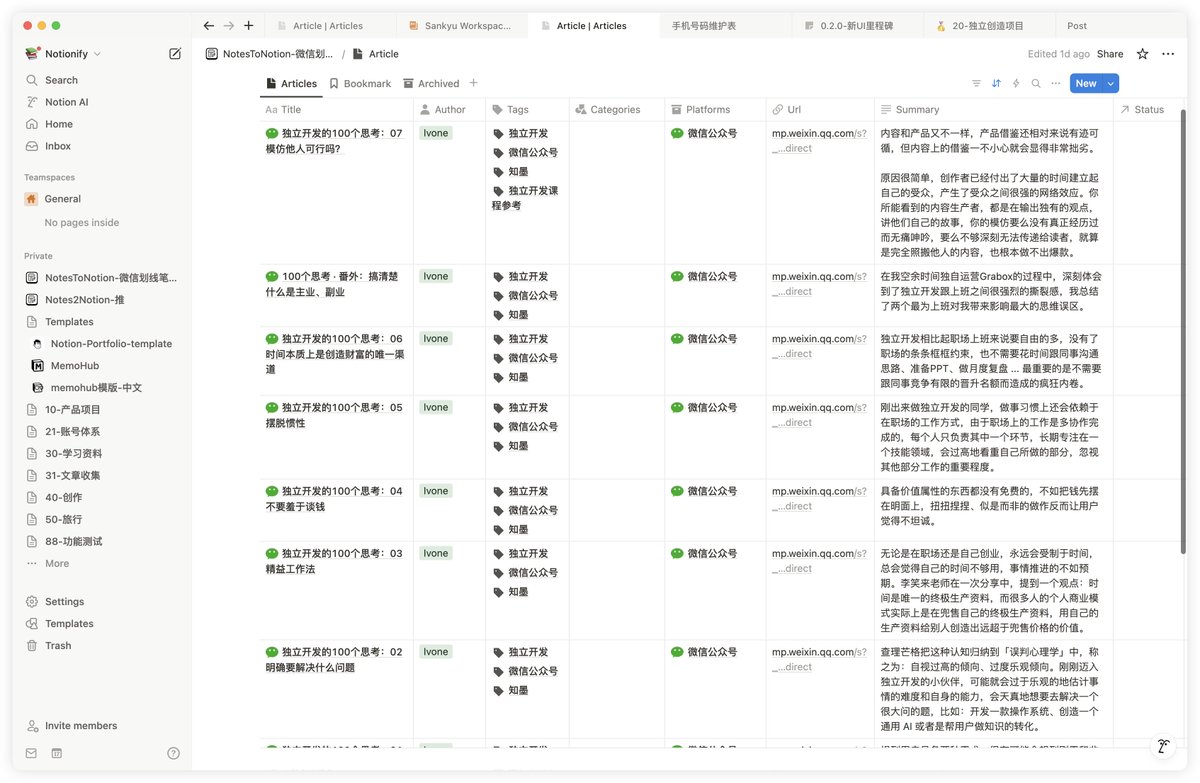Viewport: 1200px width, 783px height.
Task: Click the NotesToNotion breadcrumb
Action: coord(269,54)
